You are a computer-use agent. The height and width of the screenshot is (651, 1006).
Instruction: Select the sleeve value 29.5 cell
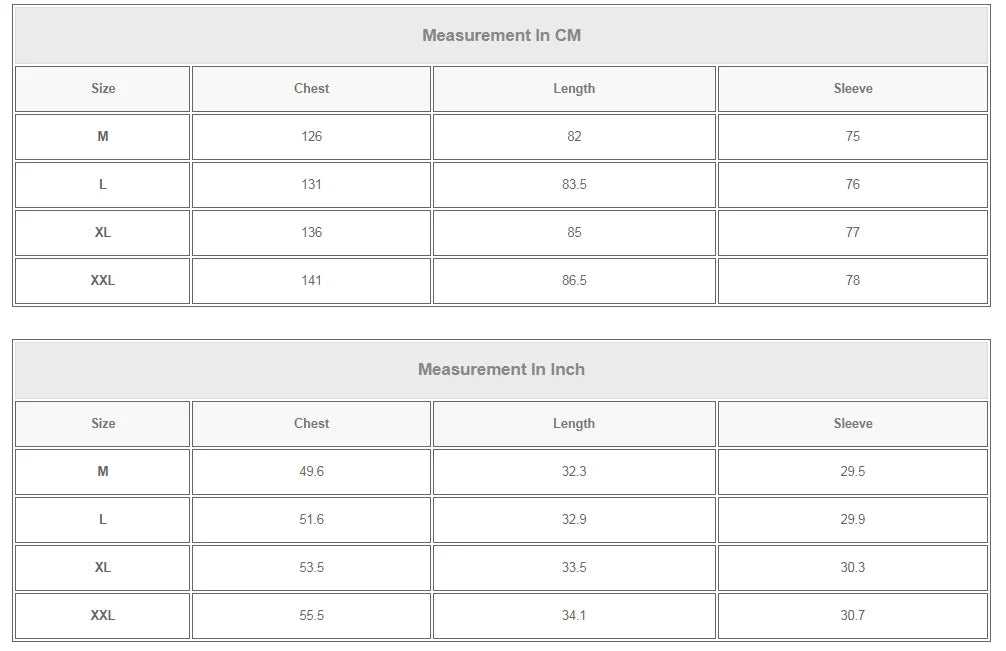pos(852,472)
